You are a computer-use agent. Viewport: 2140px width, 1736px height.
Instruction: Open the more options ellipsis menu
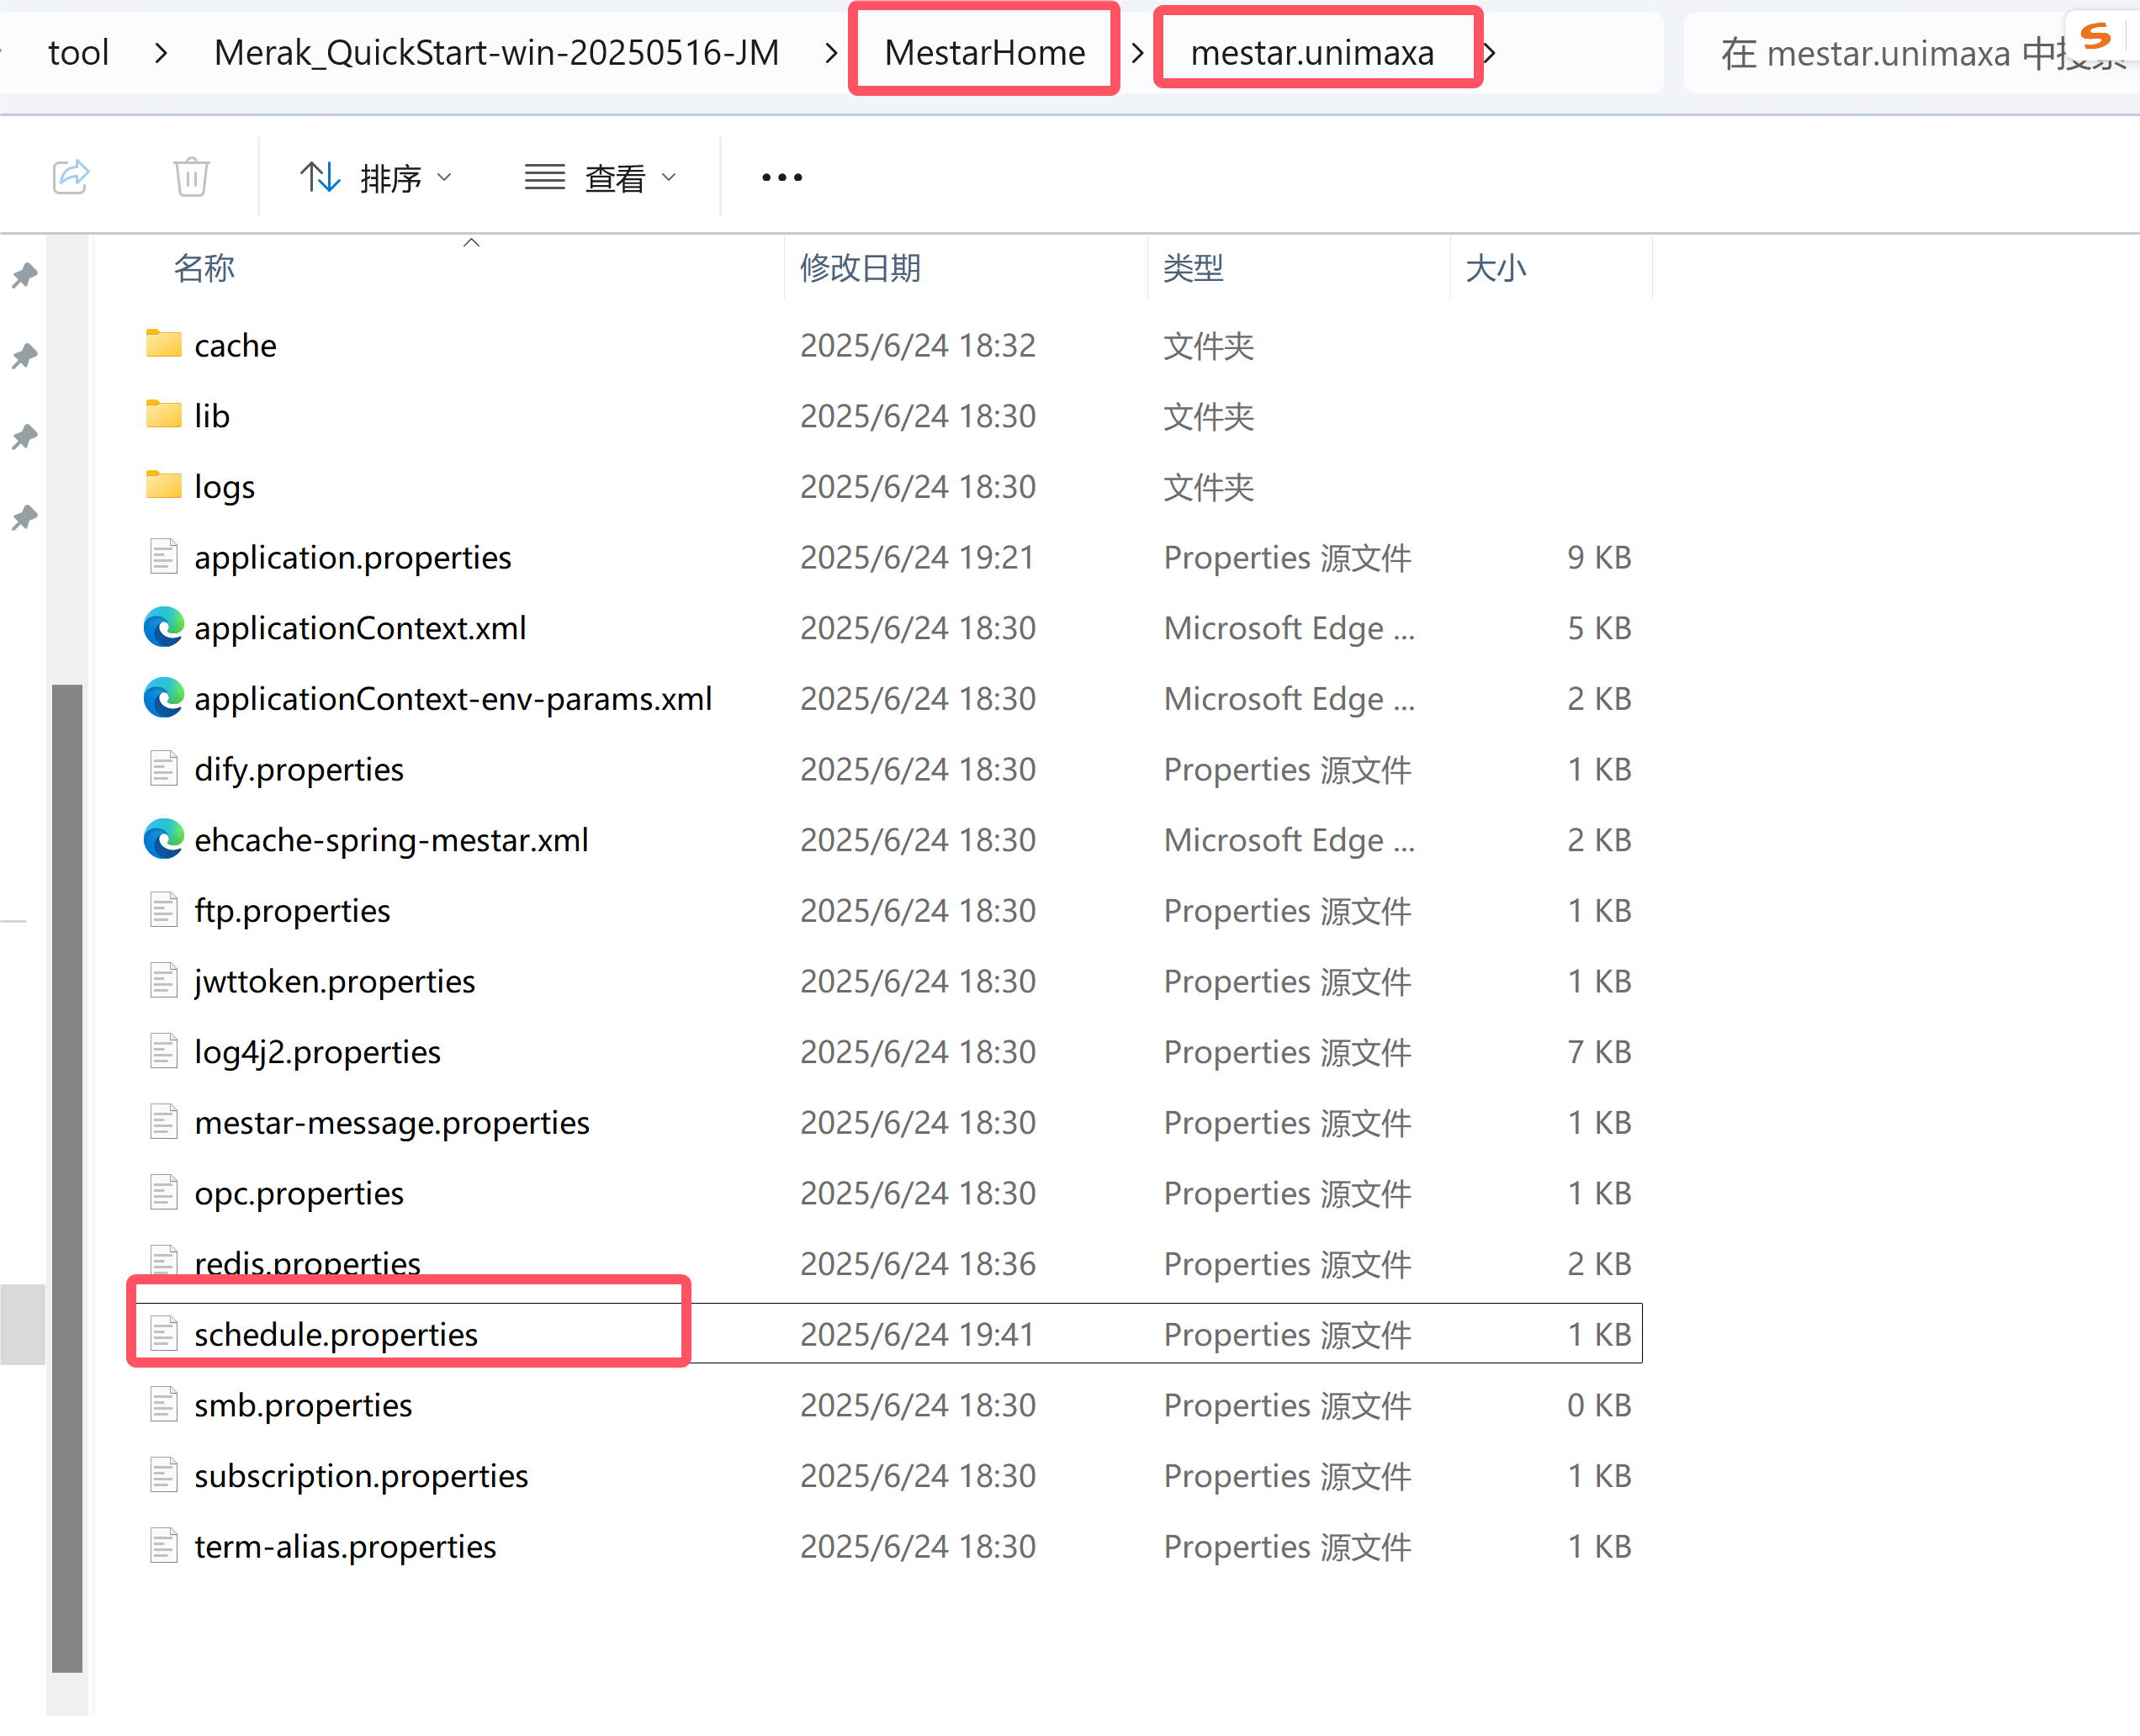781,177
